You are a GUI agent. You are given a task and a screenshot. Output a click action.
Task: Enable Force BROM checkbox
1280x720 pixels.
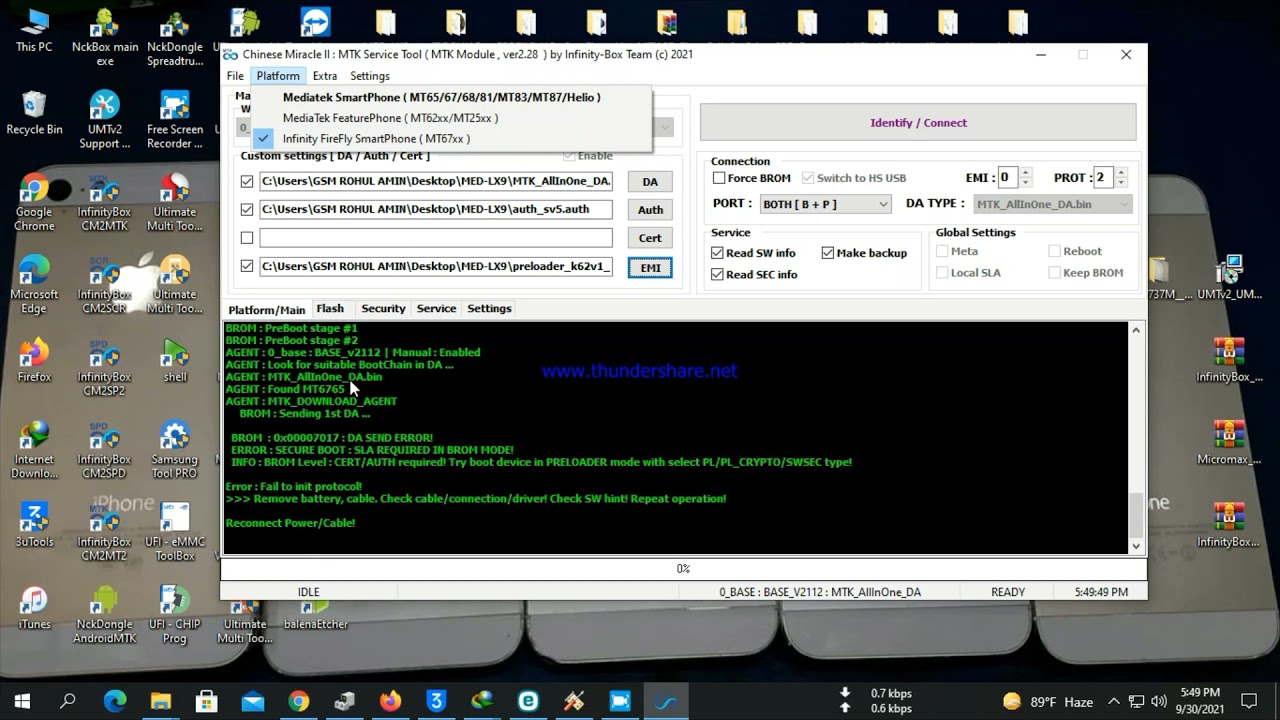point(719,178)
